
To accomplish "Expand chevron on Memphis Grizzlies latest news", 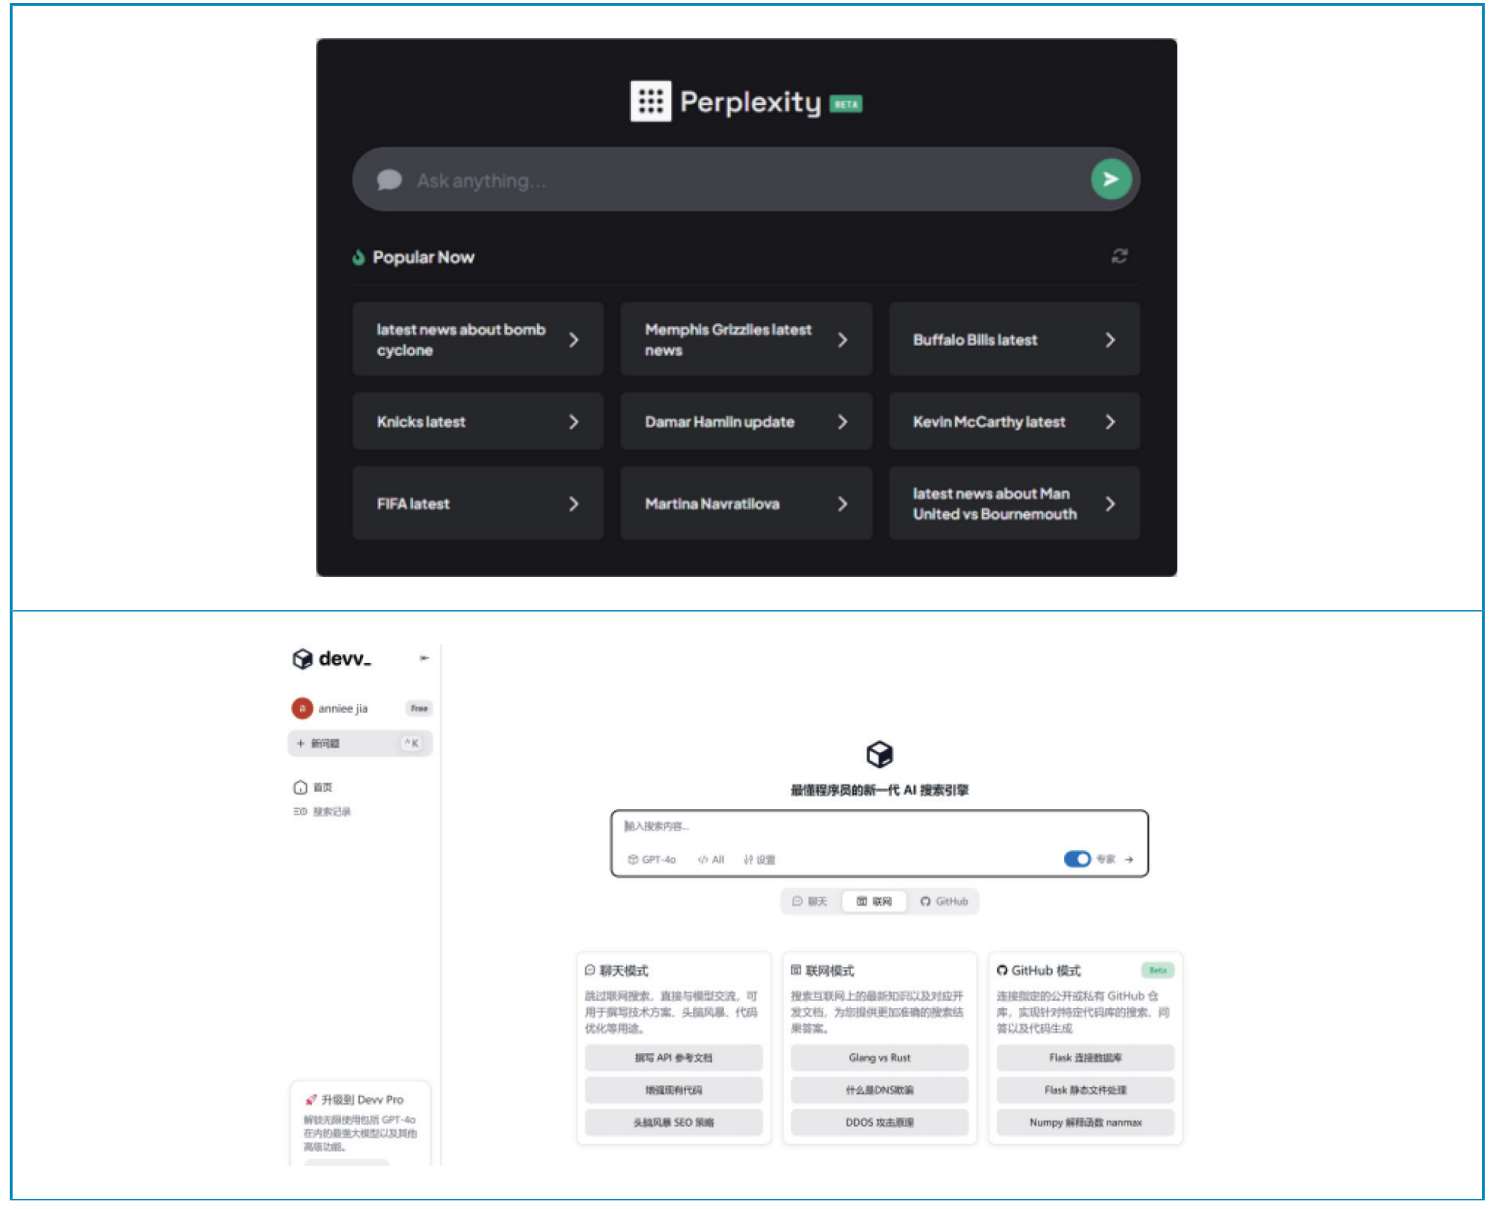I will pos(843,340).
